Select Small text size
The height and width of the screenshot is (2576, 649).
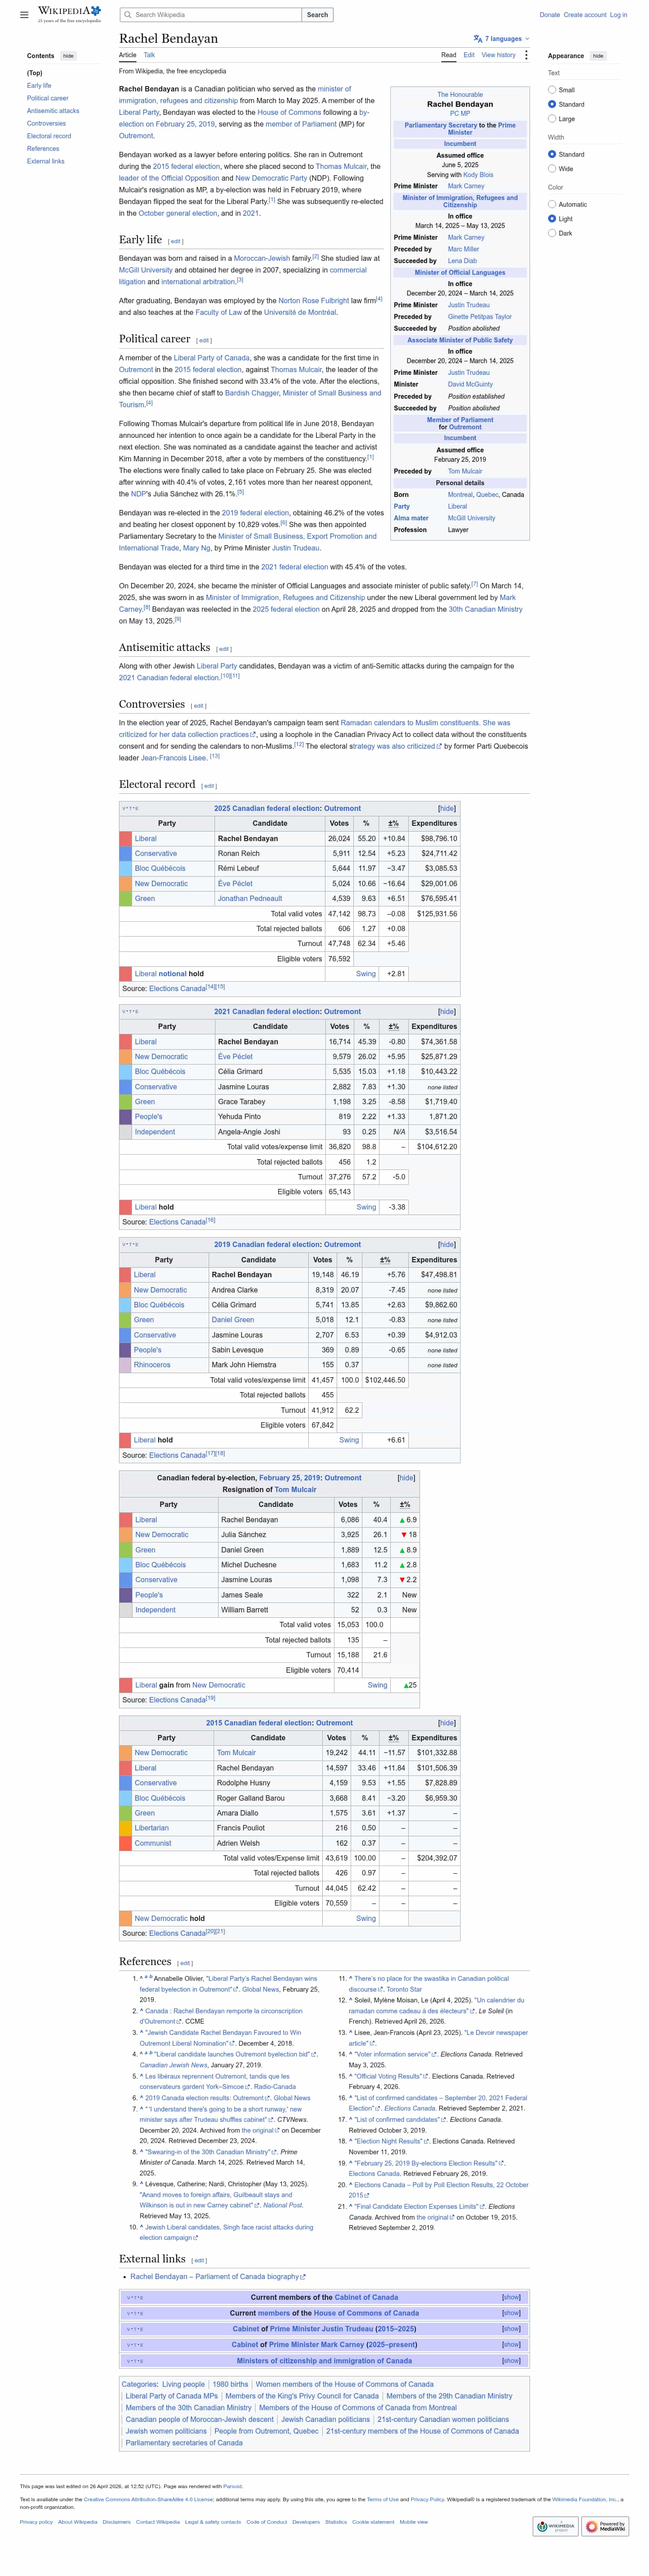(552, 90)
